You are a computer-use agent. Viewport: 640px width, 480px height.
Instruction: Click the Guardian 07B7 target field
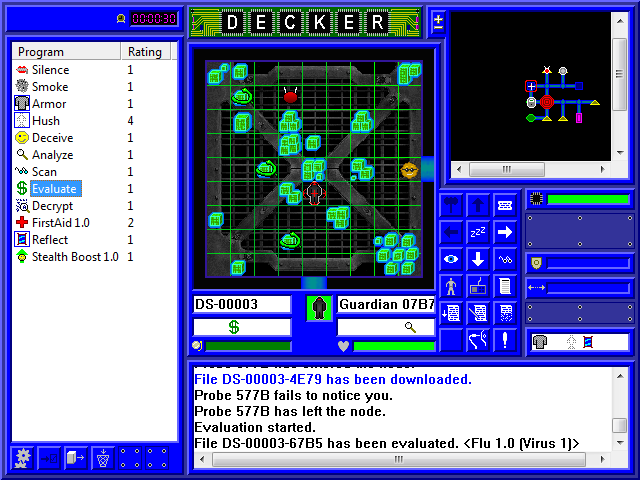(x=386, y=304)
